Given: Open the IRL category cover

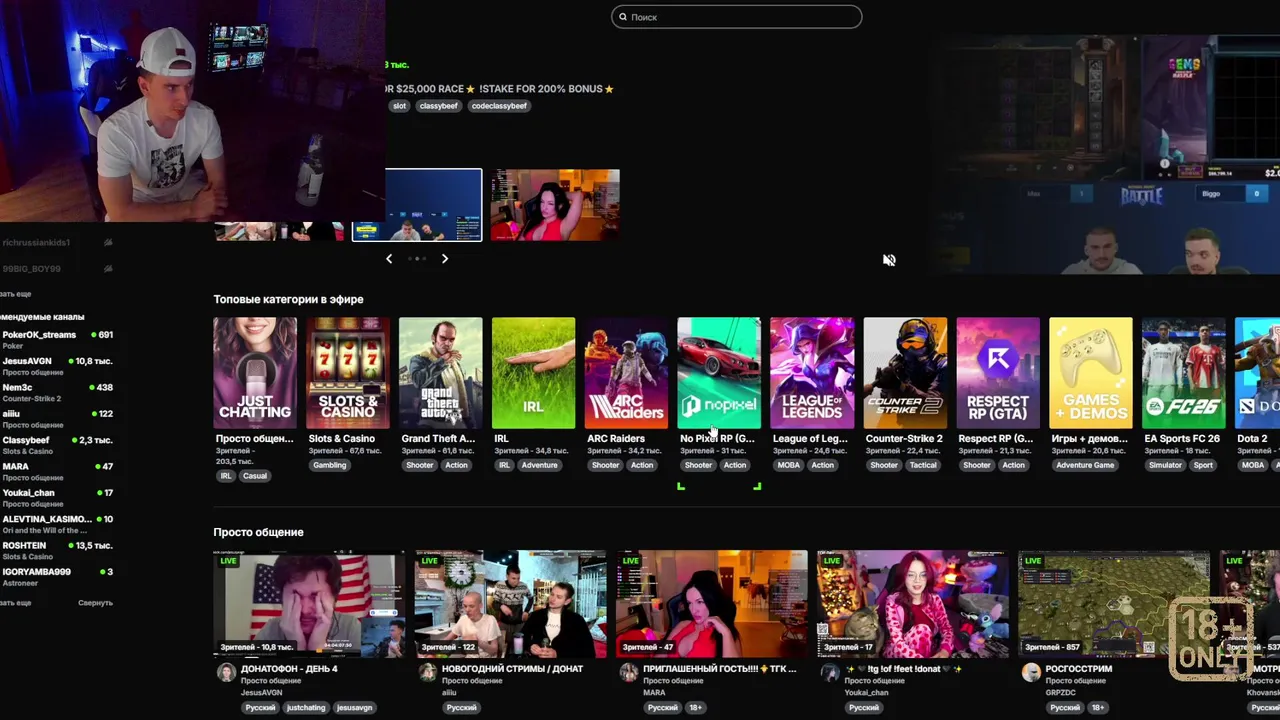Looking at the screenshot, I should (x=534, y=373).
